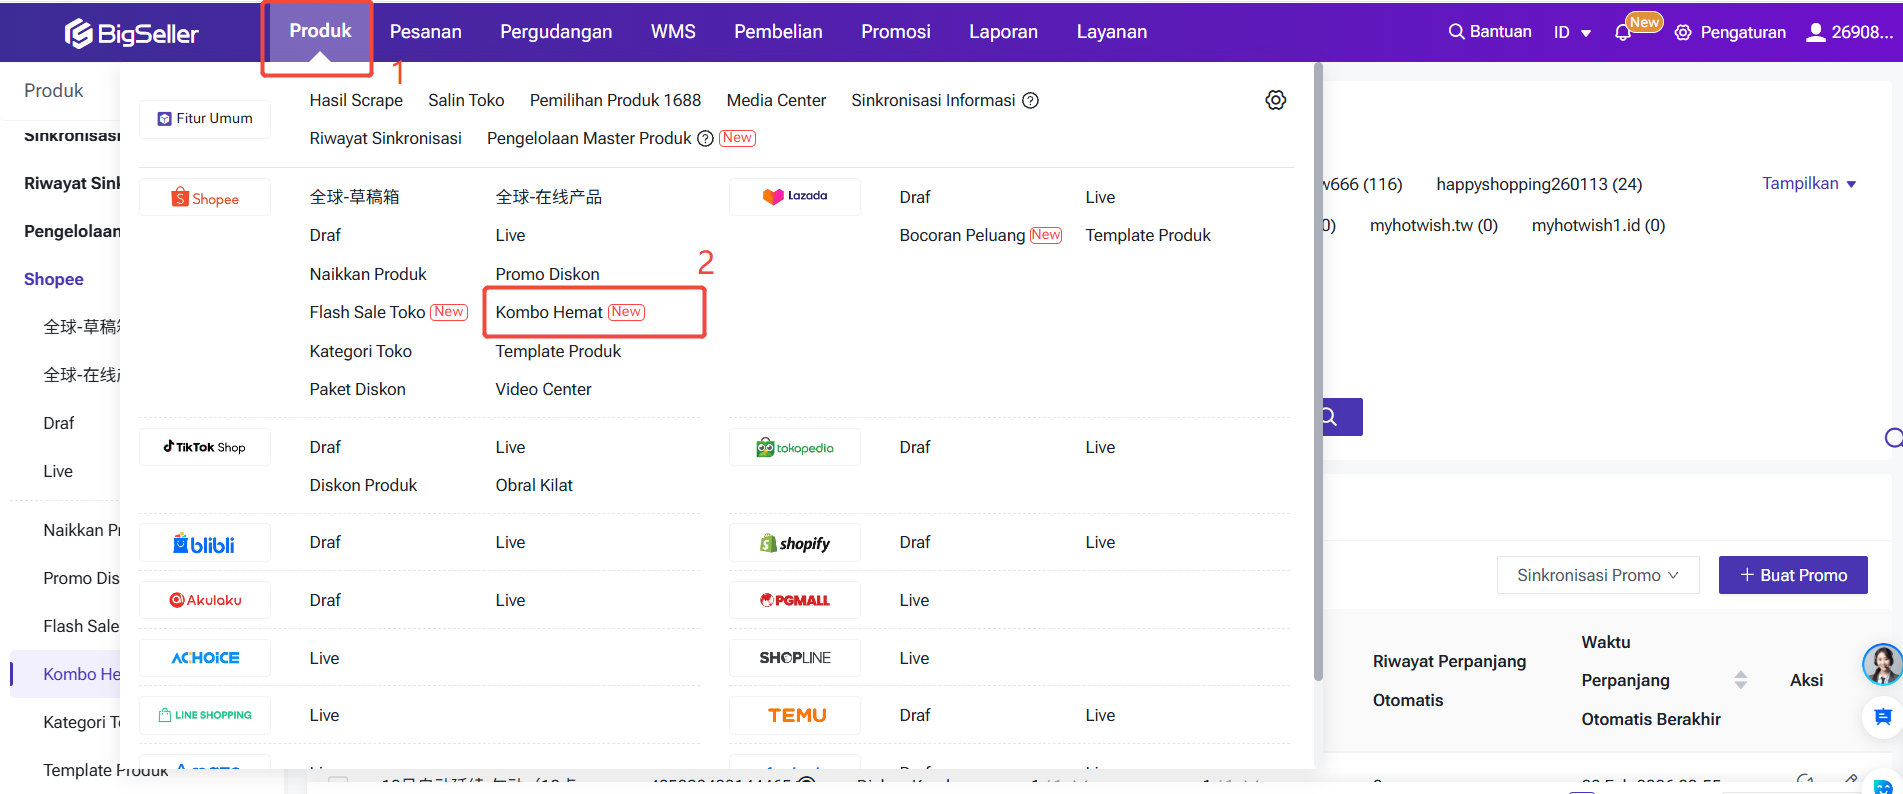Open Pemilihan Produk 1688 link
Screen dimensions: 1903x794
point(615,100)
